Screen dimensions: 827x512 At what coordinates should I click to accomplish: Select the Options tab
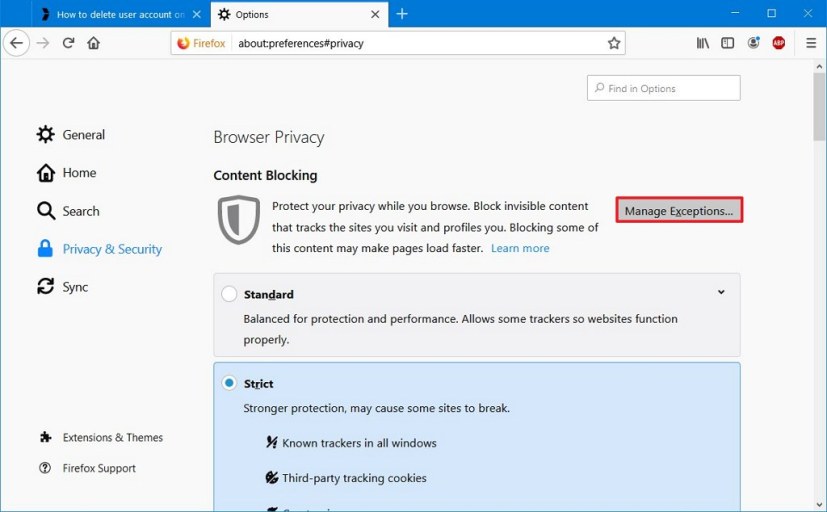299,14
